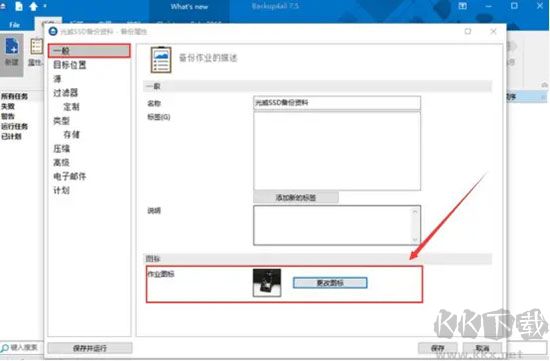Click the ribbon display options icon
The width and height of the screenshot is (550, 361).
463,6
